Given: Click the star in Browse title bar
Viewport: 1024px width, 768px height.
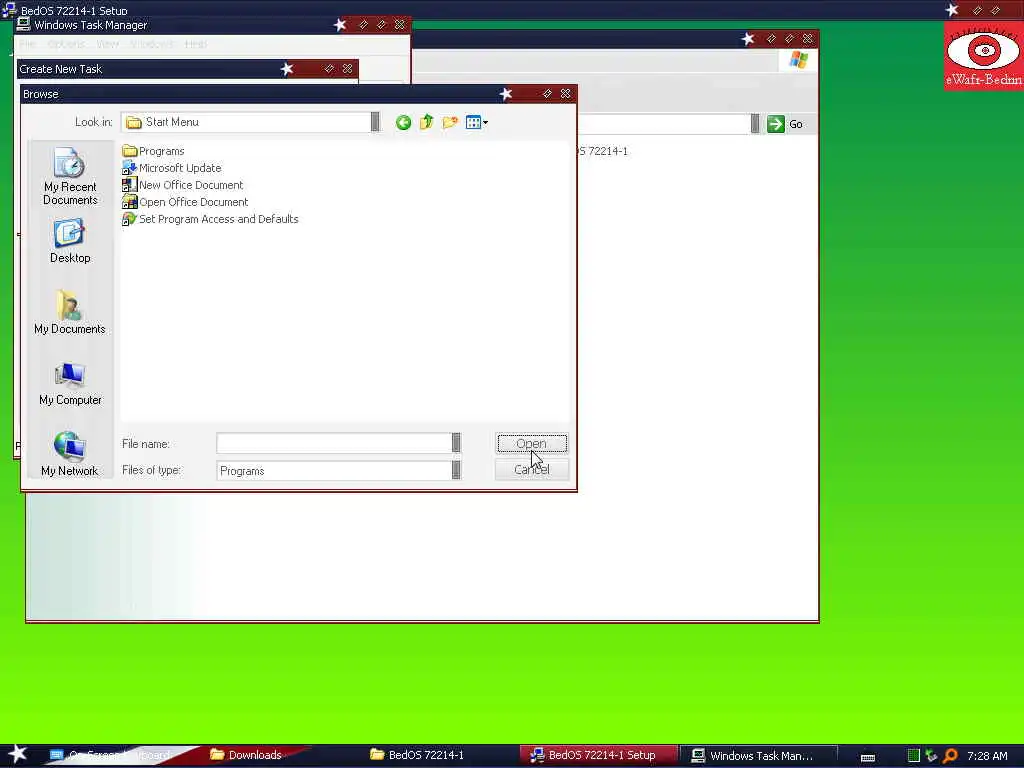Looking at the screenshot, I should click(x=505, y=94).
